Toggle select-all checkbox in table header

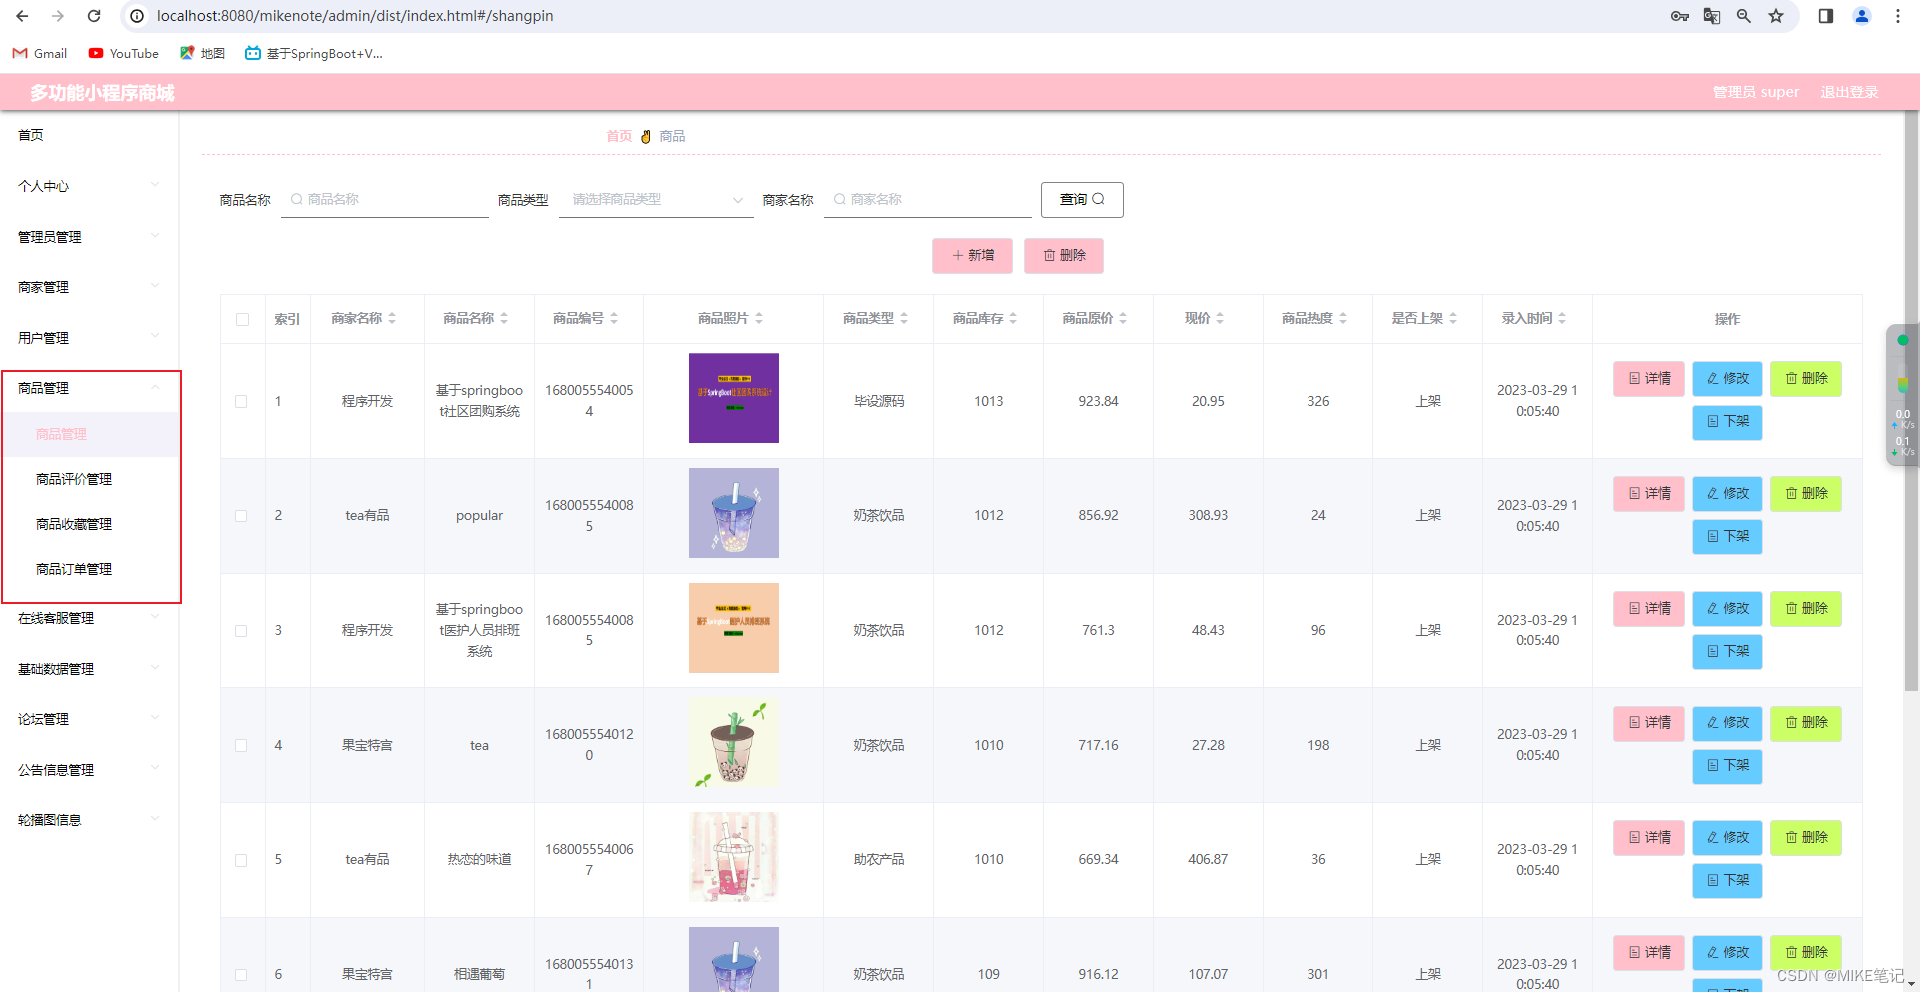[242, 320]
